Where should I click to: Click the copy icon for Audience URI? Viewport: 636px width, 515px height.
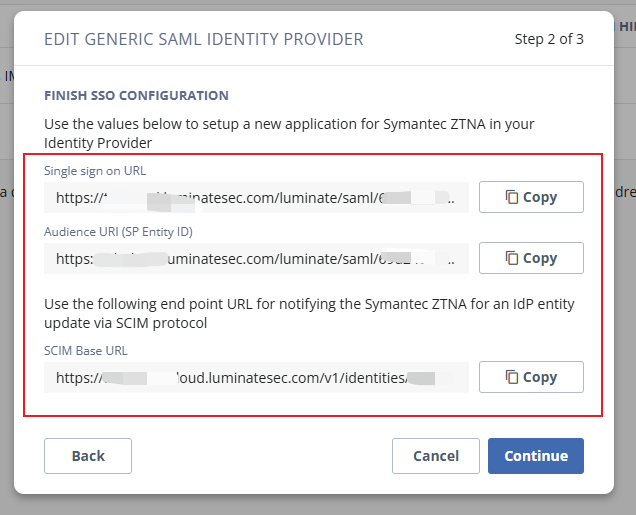pos(512,258)
